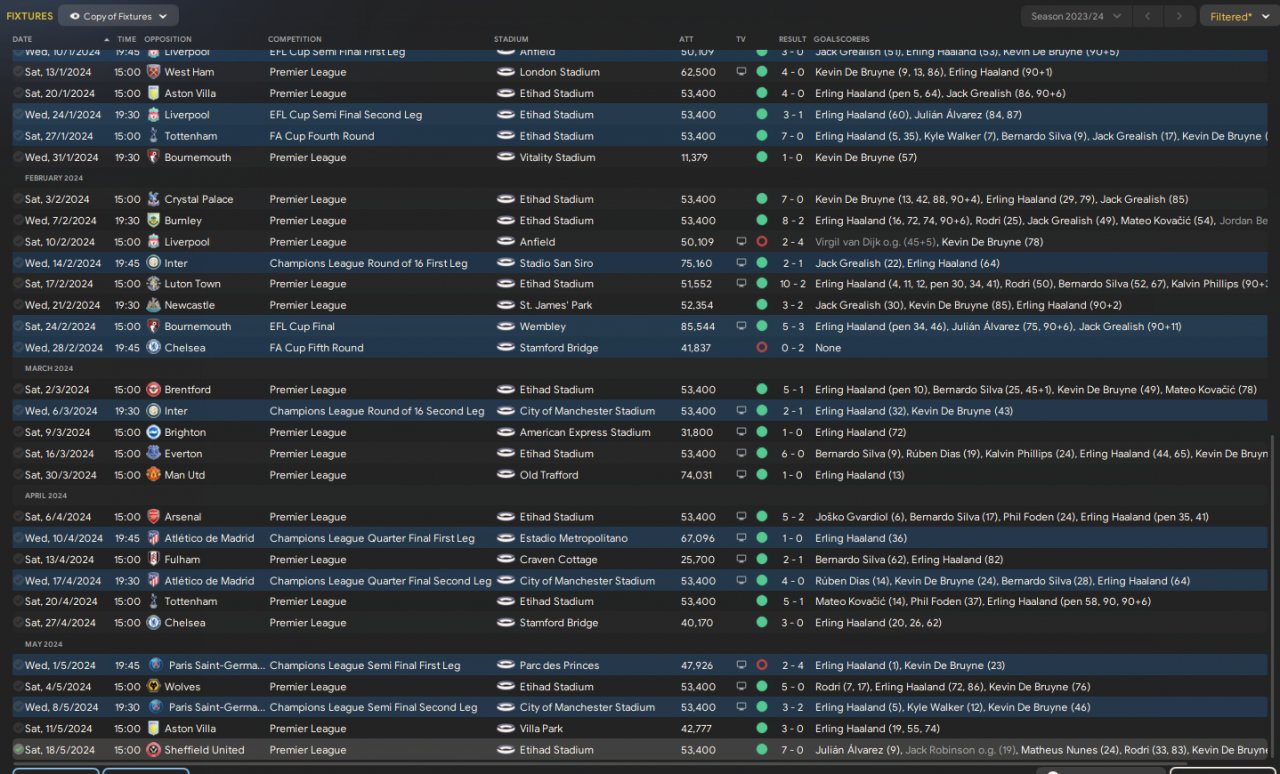Untick the selection circle on the Sheffield United row
Screen dimensions: 1280x774
tap(18, 750)
